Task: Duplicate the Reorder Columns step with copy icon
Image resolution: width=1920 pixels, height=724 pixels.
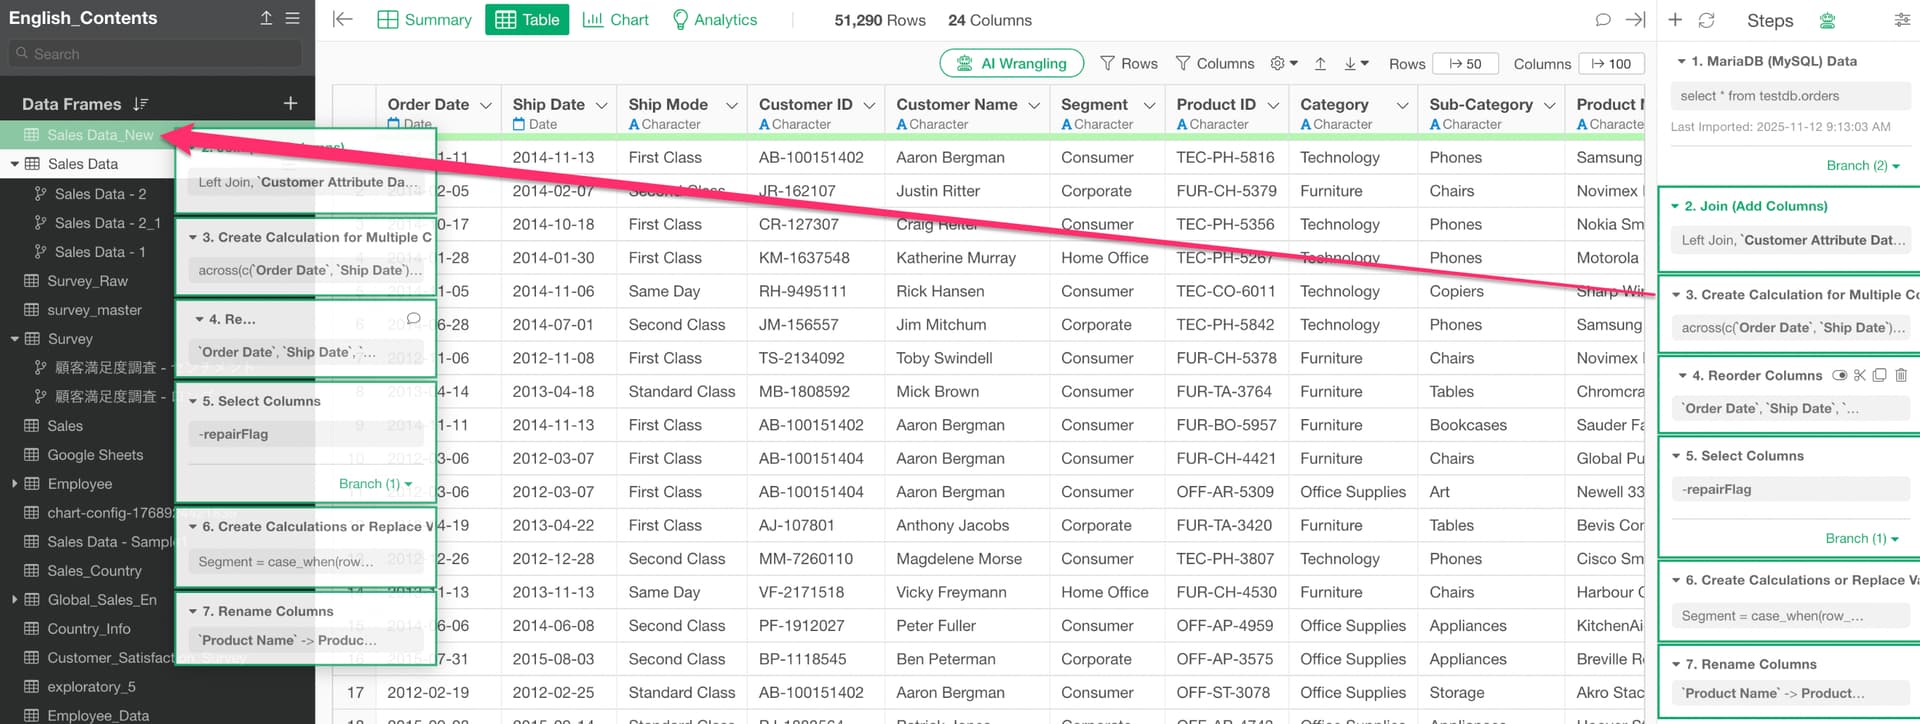Action: (1880, 376)
